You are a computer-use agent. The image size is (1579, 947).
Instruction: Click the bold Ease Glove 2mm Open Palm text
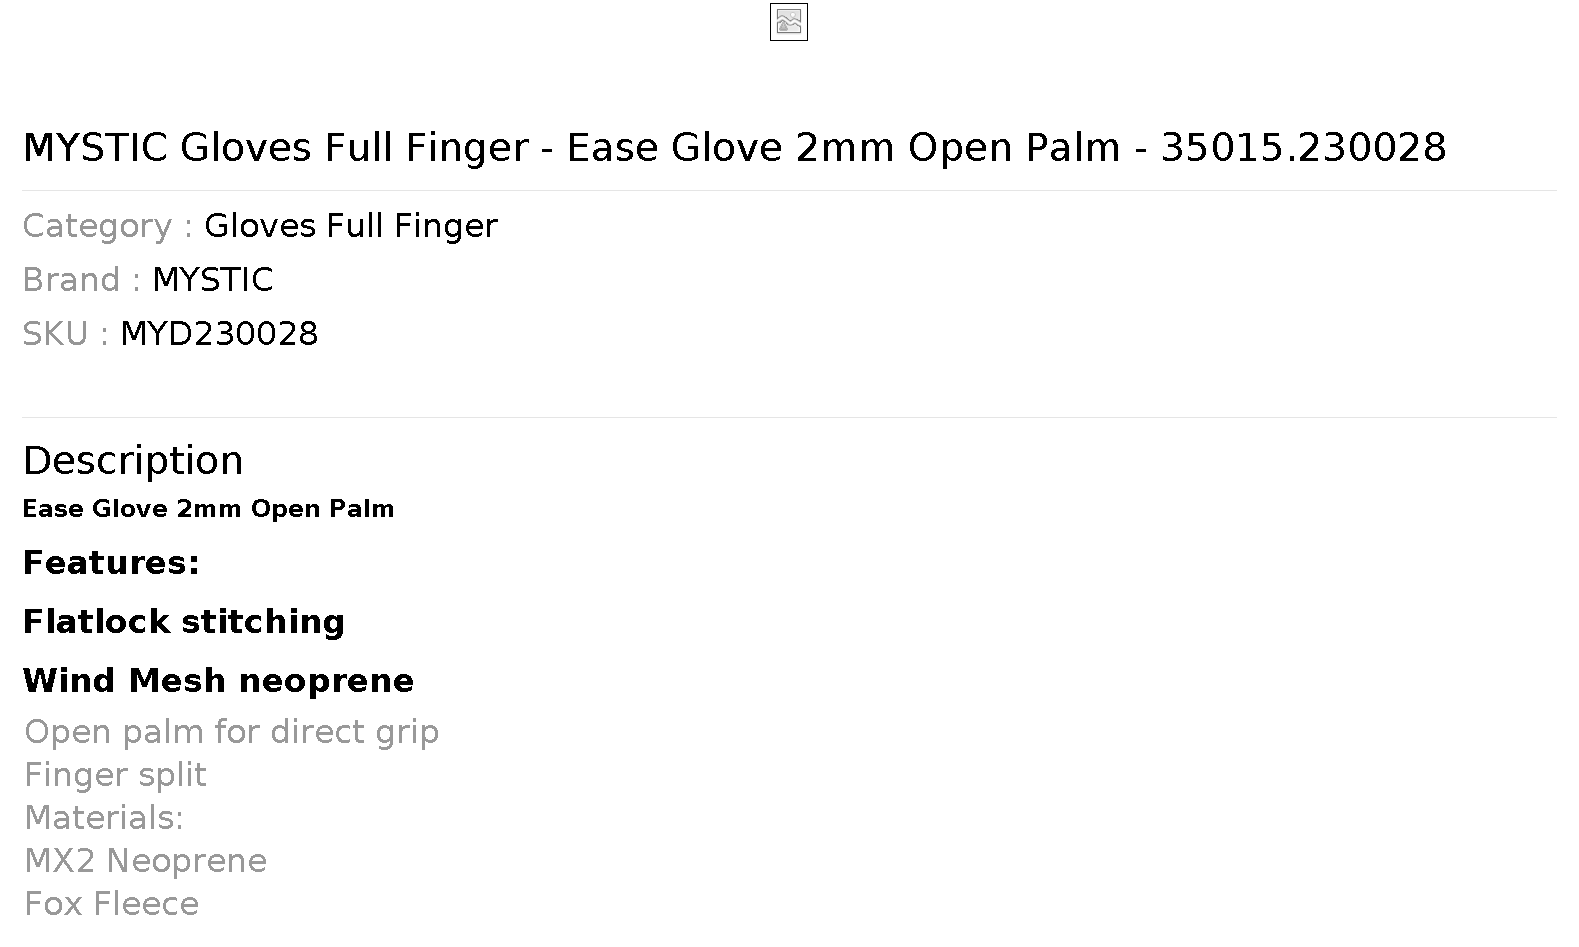pyautogui.click(x=208, y=509)
